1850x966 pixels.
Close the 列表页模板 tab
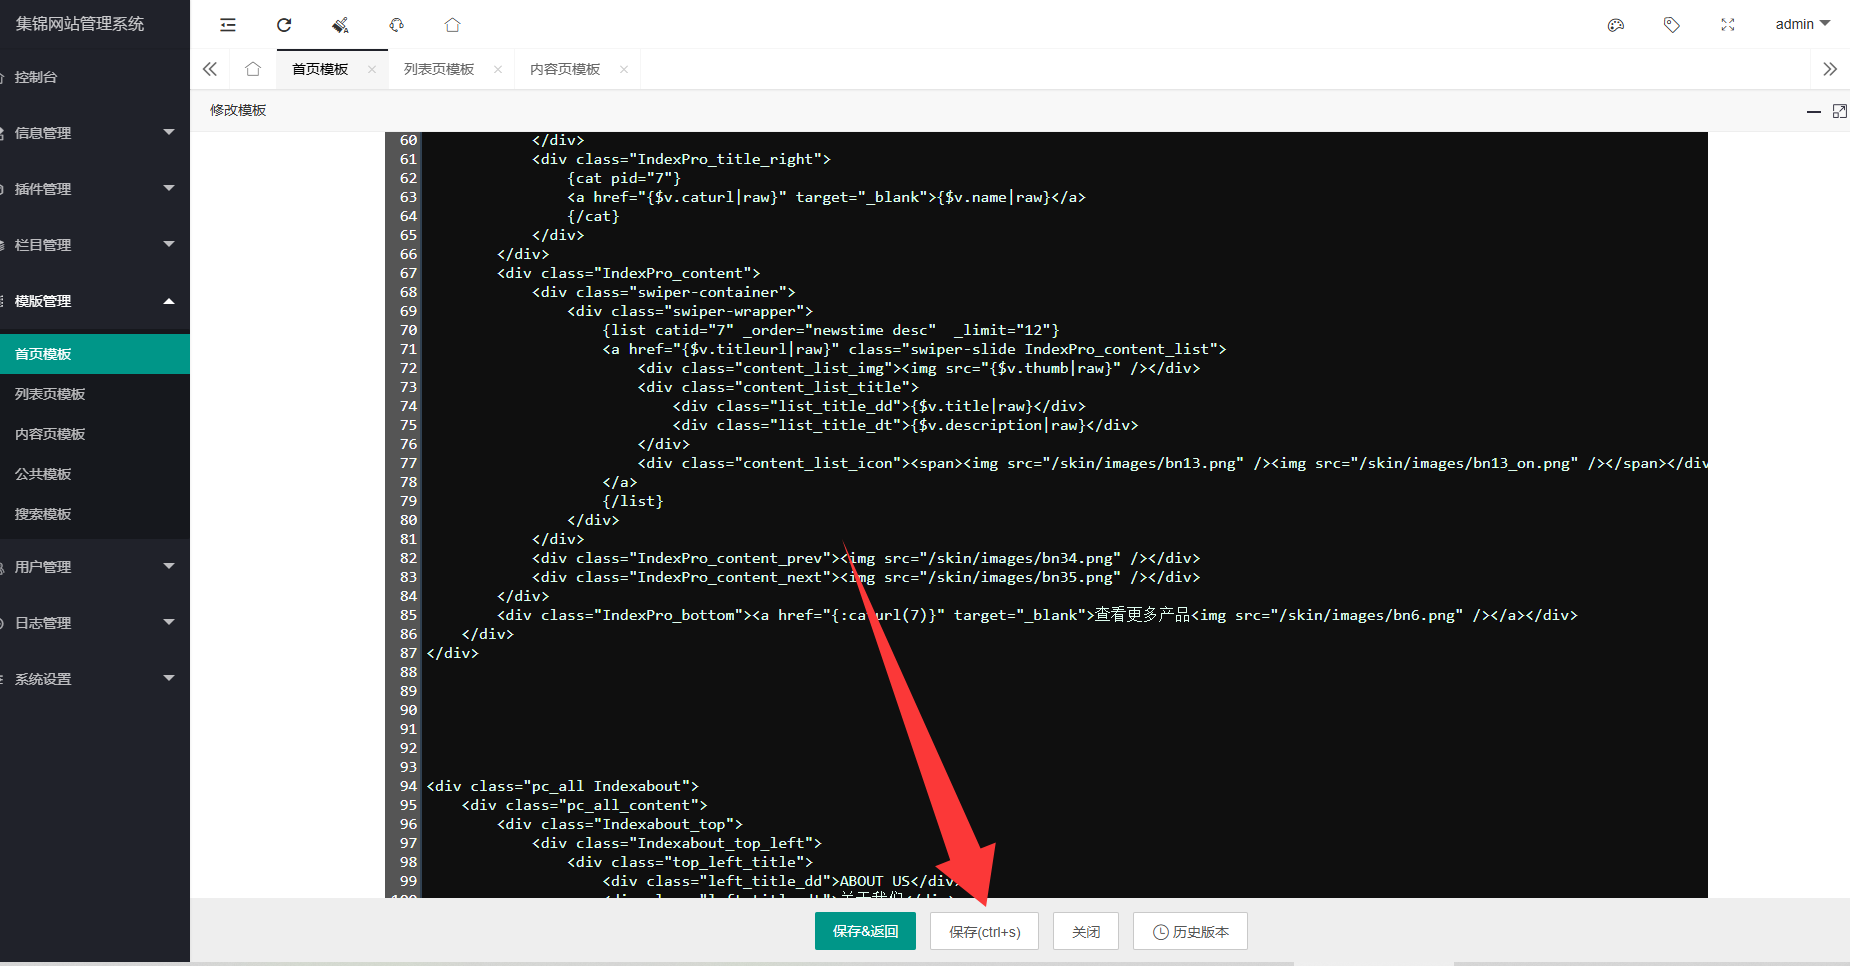[498, 69]
